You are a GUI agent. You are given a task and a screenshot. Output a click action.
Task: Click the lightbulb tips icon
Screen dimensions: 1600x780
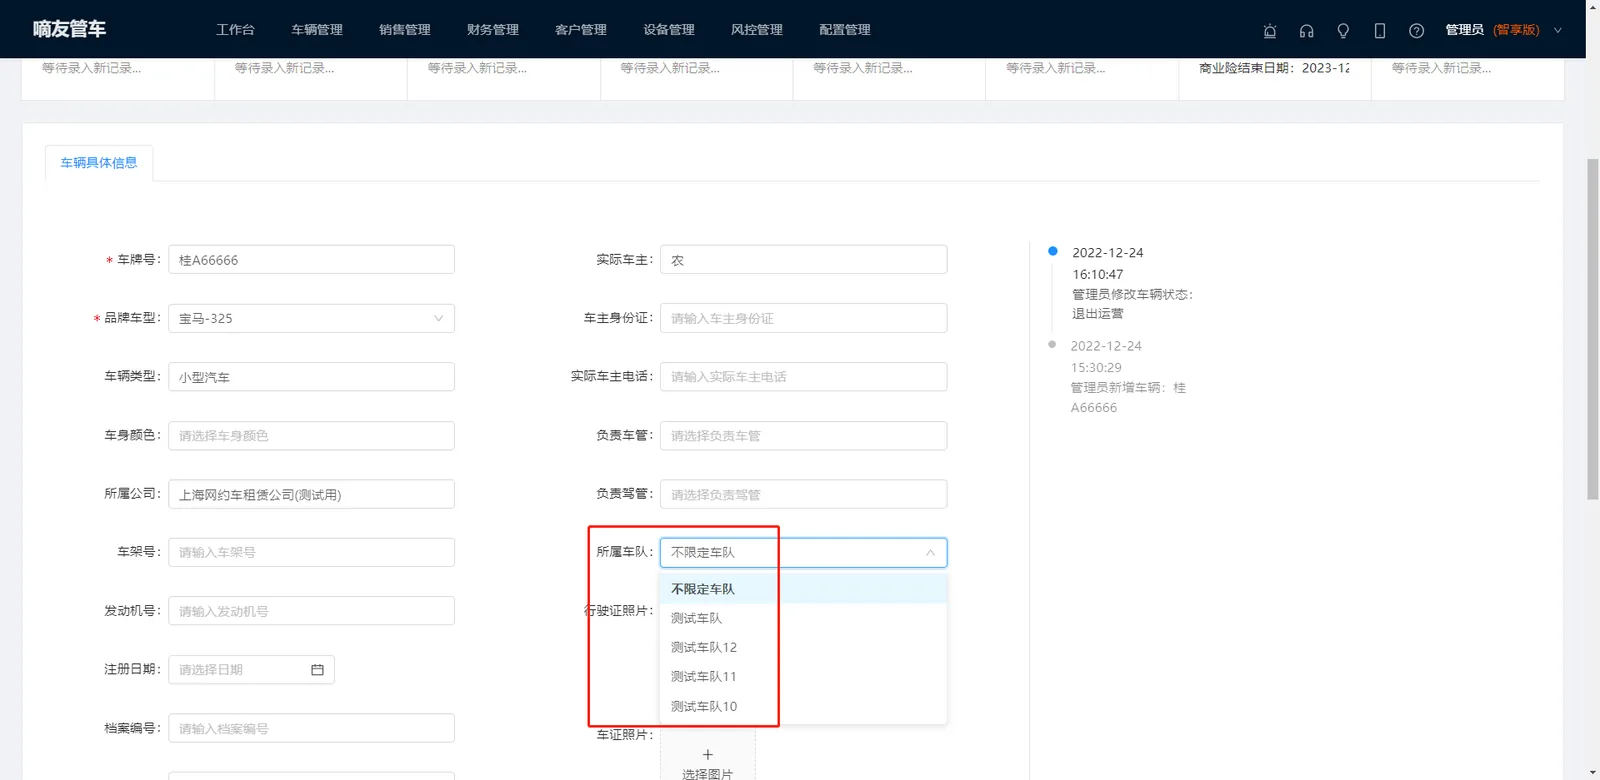pos(1343,30)
